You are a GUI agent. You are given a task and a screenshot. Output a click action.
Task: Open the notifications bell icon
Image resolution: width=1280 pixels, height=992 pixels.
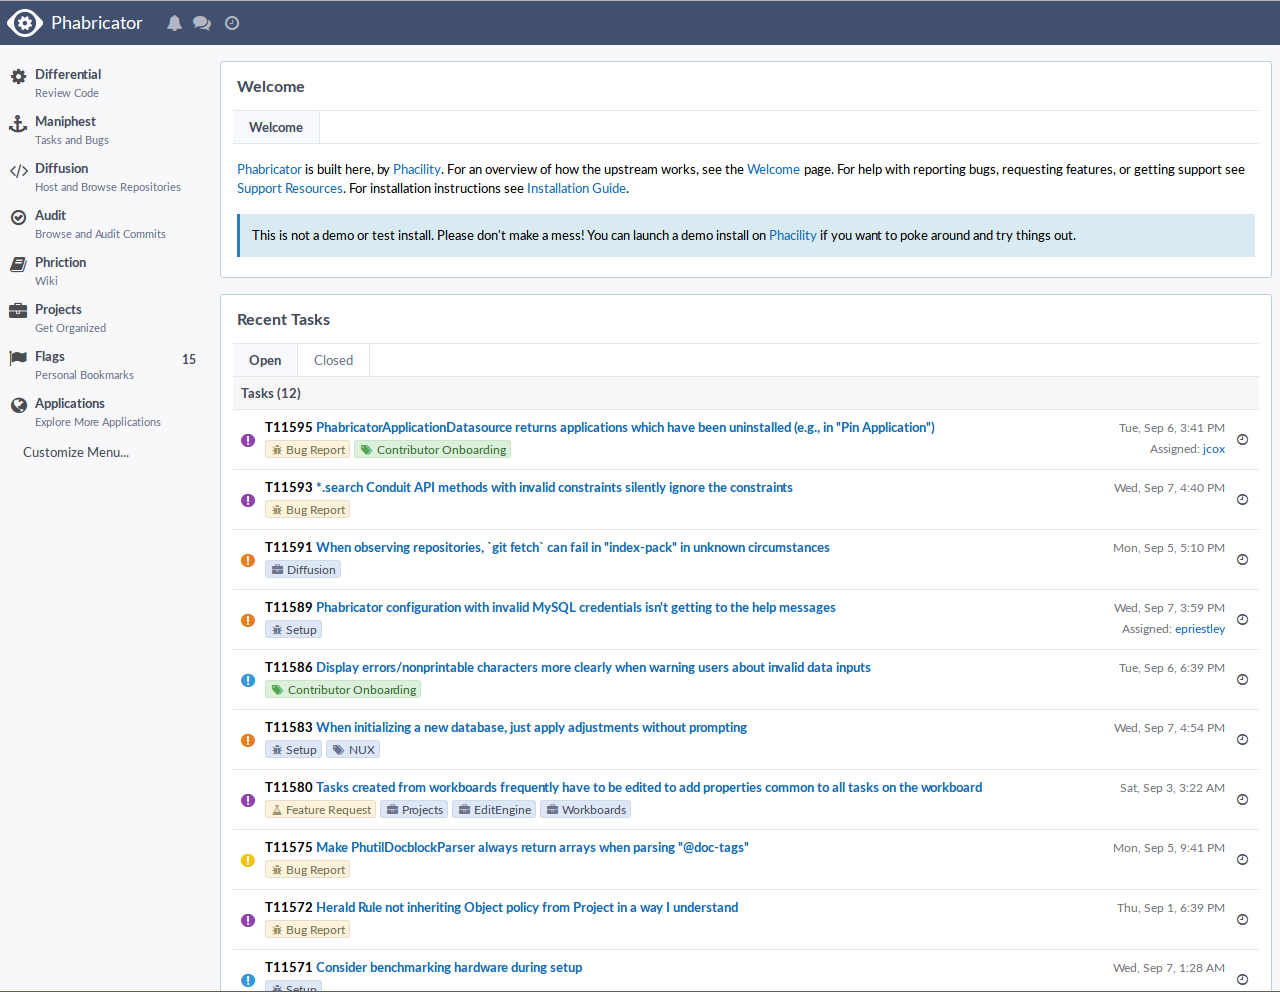[x=174, y=23]
